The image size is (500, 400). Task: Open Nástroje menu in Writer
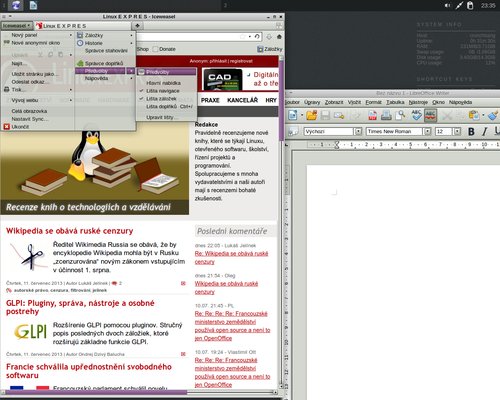(x=418, y=102)
